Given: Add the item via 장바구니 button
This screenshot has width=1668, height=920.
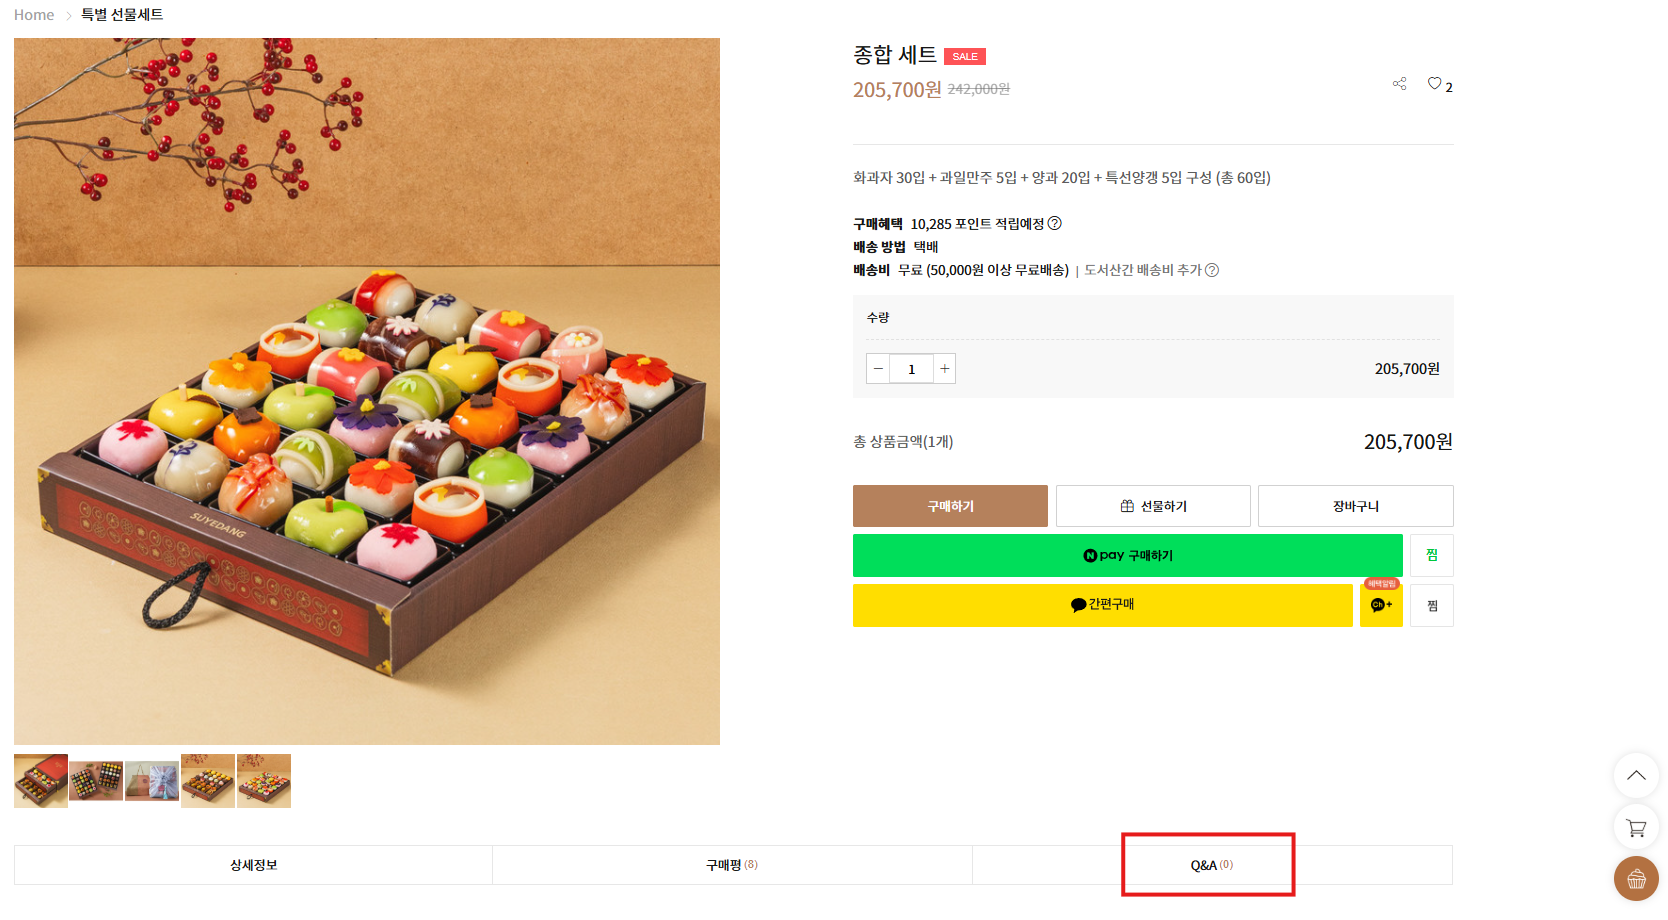Looking at the screenshot, I should point(1355,506).
